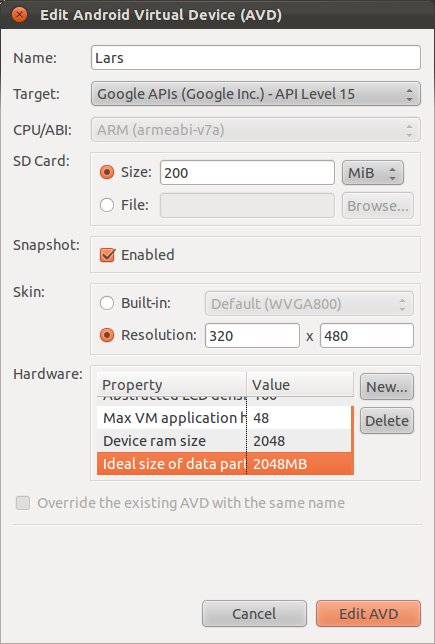
Task: Click the New... hardware button
Action: click(387, 386)
